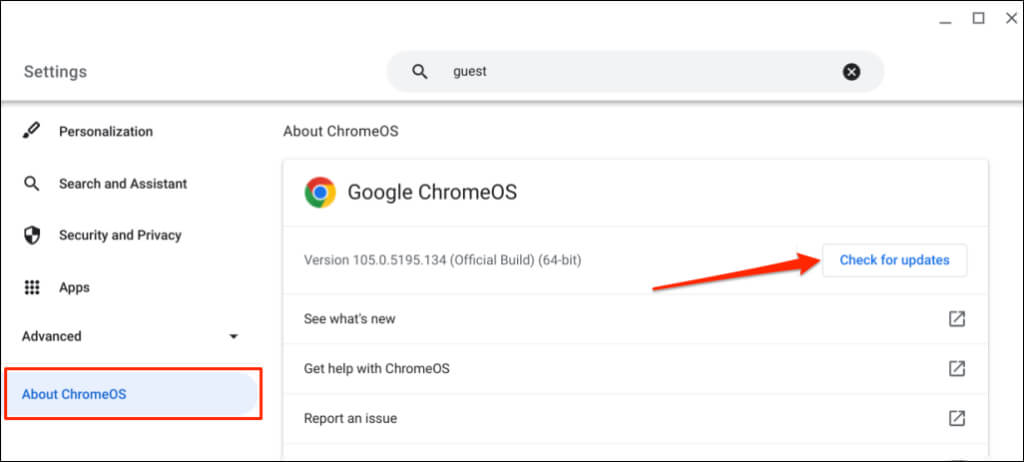1024x462 pixels.
Task: Click the Apps grid icon
Action: coord(32,288)
